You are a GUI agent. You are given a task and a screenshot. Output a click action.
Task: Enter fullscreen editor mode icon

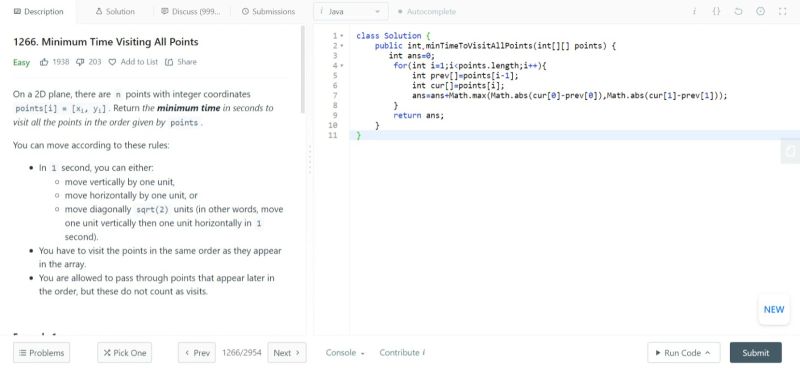point(782,11)
